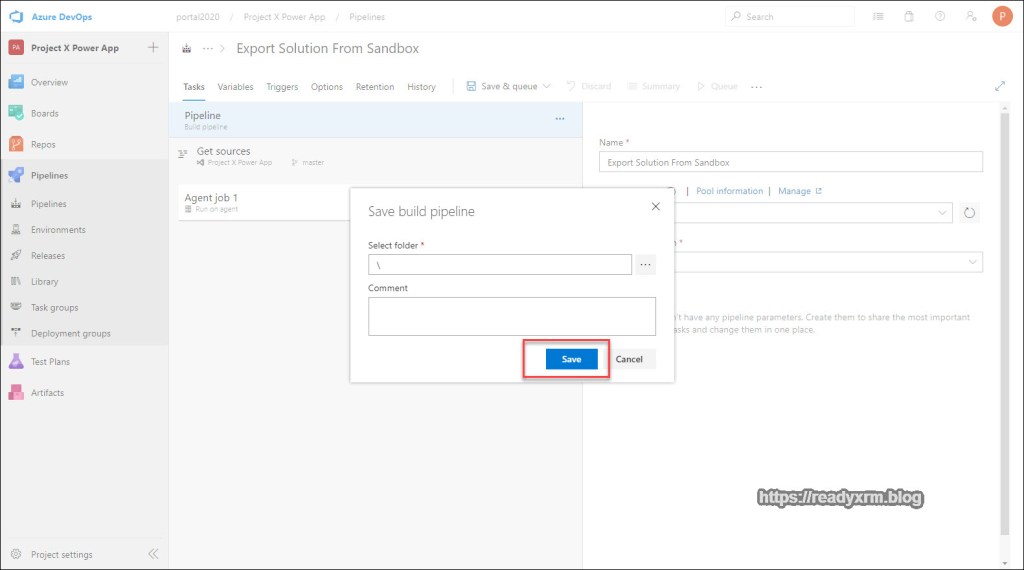The width and height of the screenshot is (1024, 570).
Task: Refresh the agent pool list
Action: (969, 213)
